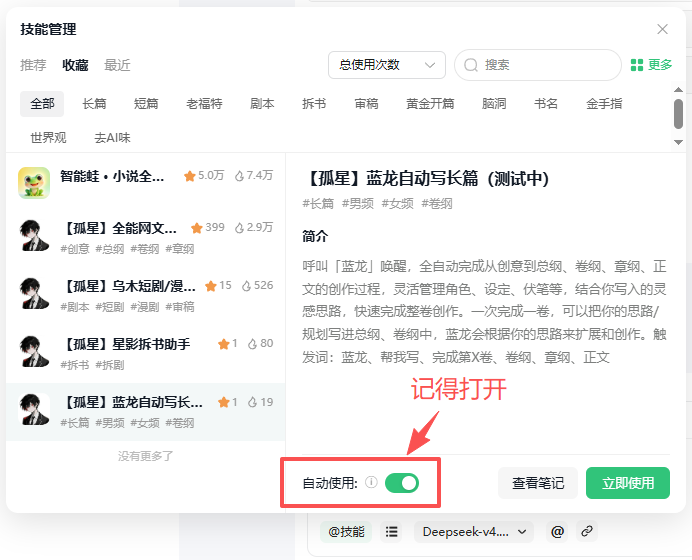Filter by the 脑洞 category
This screenshot has width=692, height=560.
[x=494, y=104]
